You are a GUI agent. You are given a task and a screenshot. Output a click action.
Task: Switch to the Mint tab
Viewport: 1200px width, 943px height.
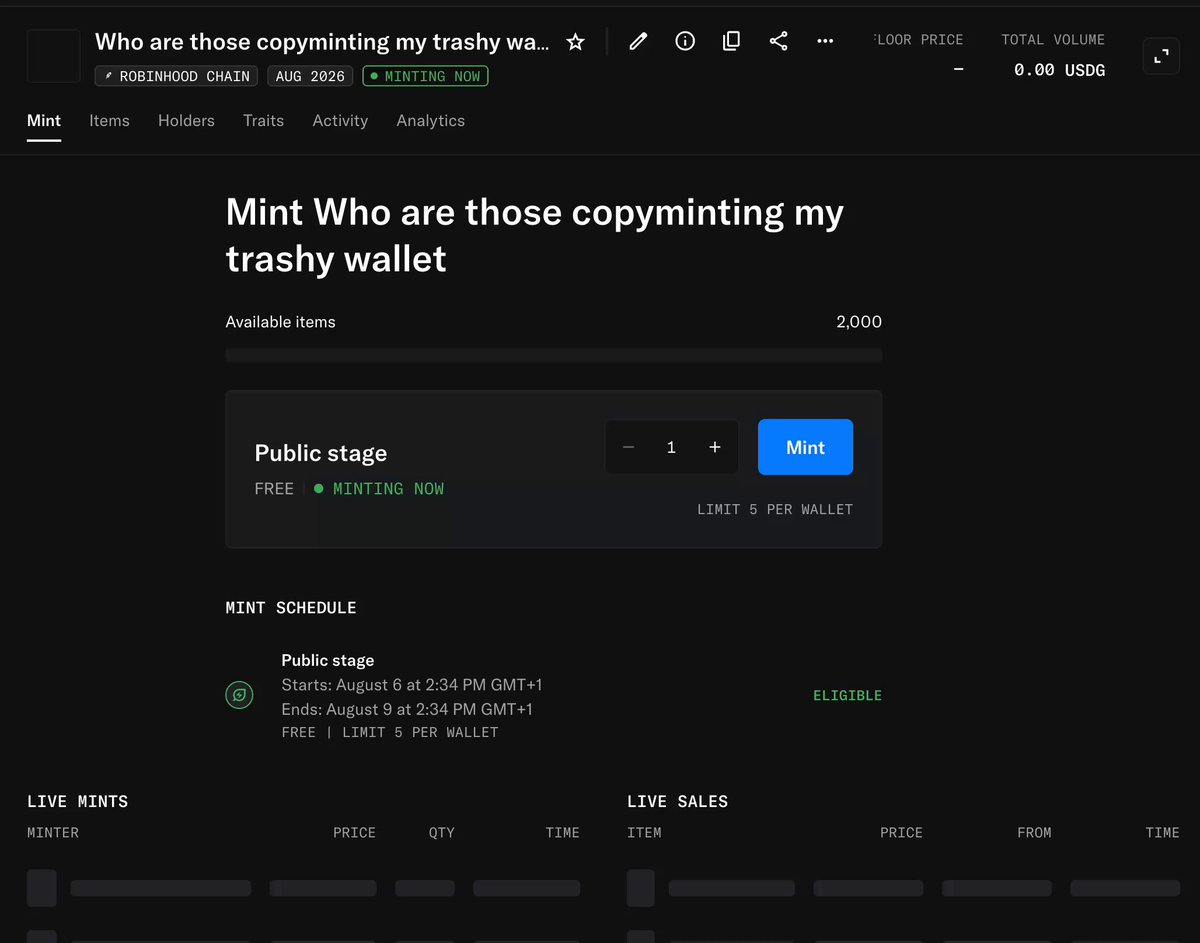[x=44, y=121]
